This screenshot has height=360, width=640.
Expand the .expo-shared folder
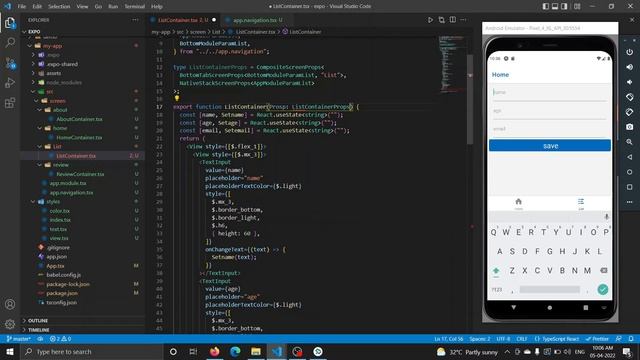click(82, 64)
